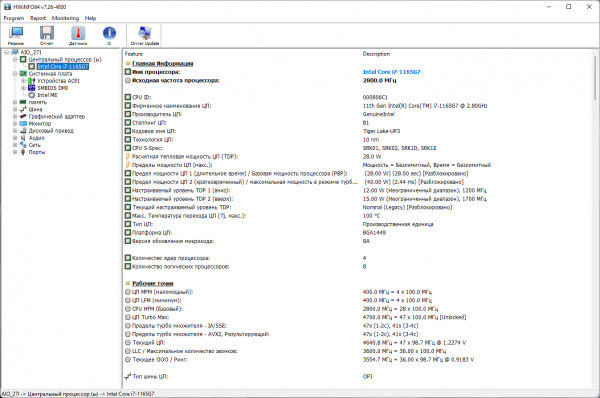Collapse the Системная плата node

(x=15, y=73)
